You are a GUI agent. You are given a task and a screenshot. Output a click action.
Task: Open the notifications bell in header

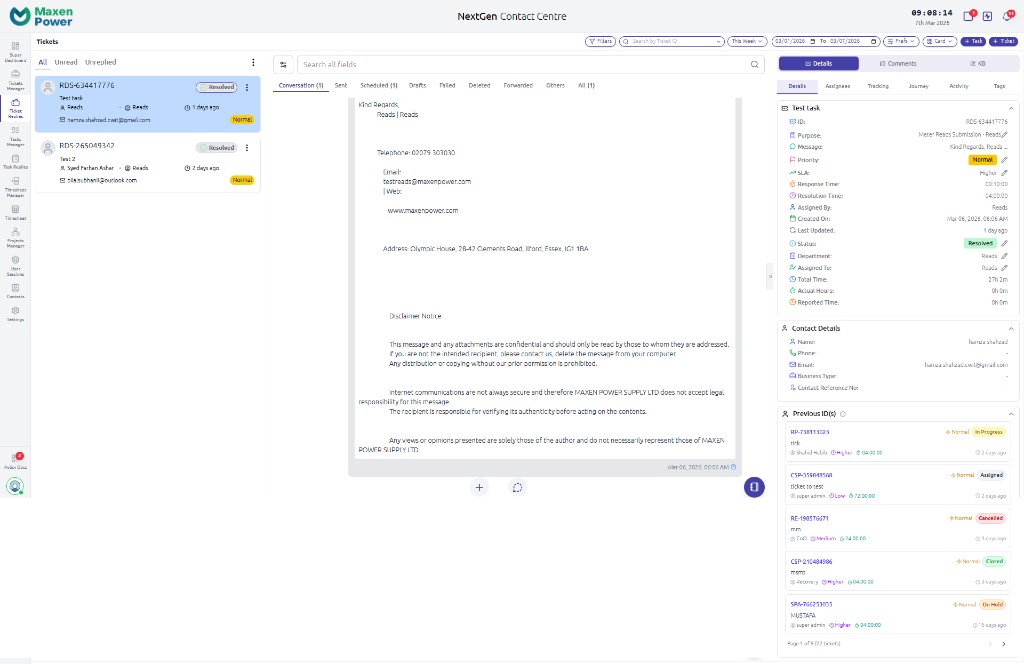(x=1008, y=16)
